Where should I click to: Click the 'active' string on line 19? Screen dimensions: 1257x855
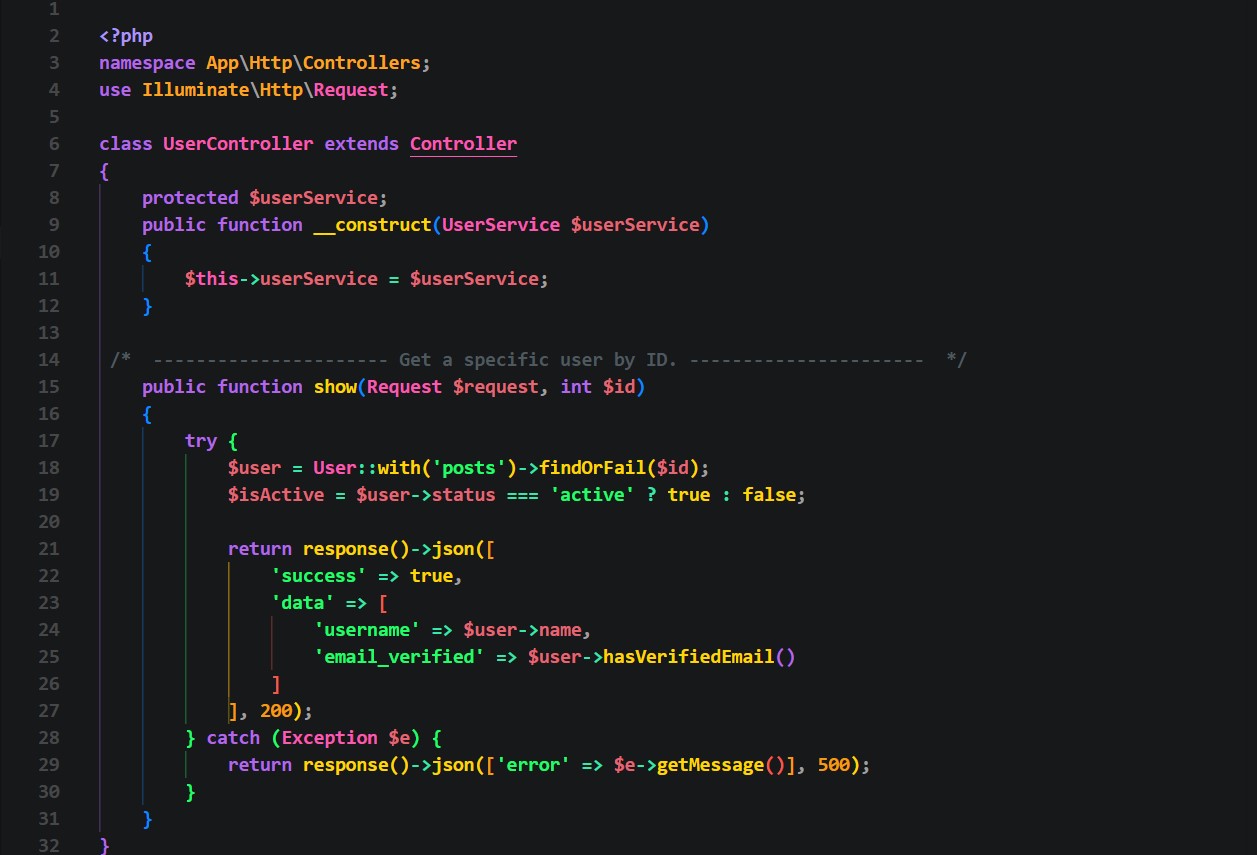592,494
